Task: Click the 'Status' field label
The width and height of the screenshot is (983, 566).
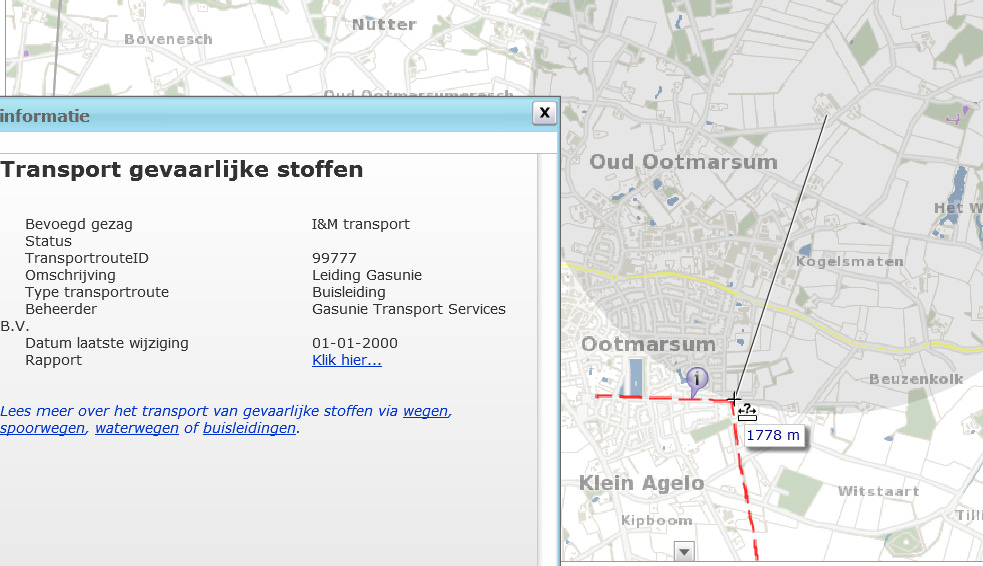Action: [x=48, y=241]
